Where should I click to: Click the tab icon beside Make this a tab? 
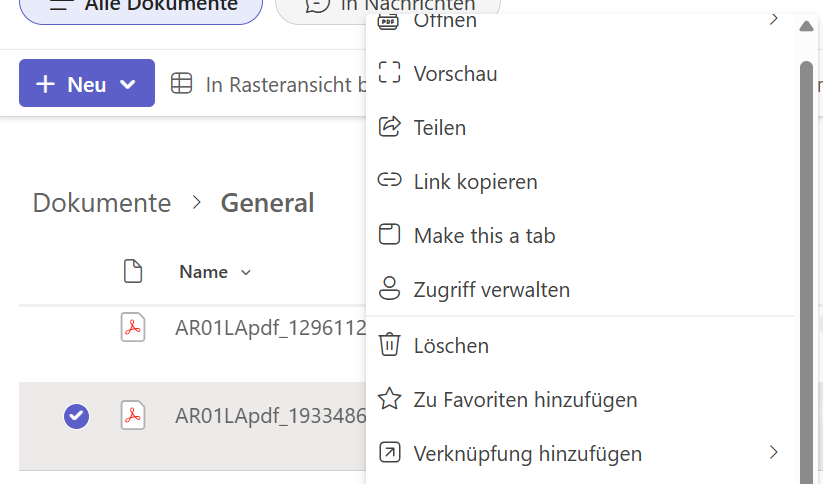389,235
